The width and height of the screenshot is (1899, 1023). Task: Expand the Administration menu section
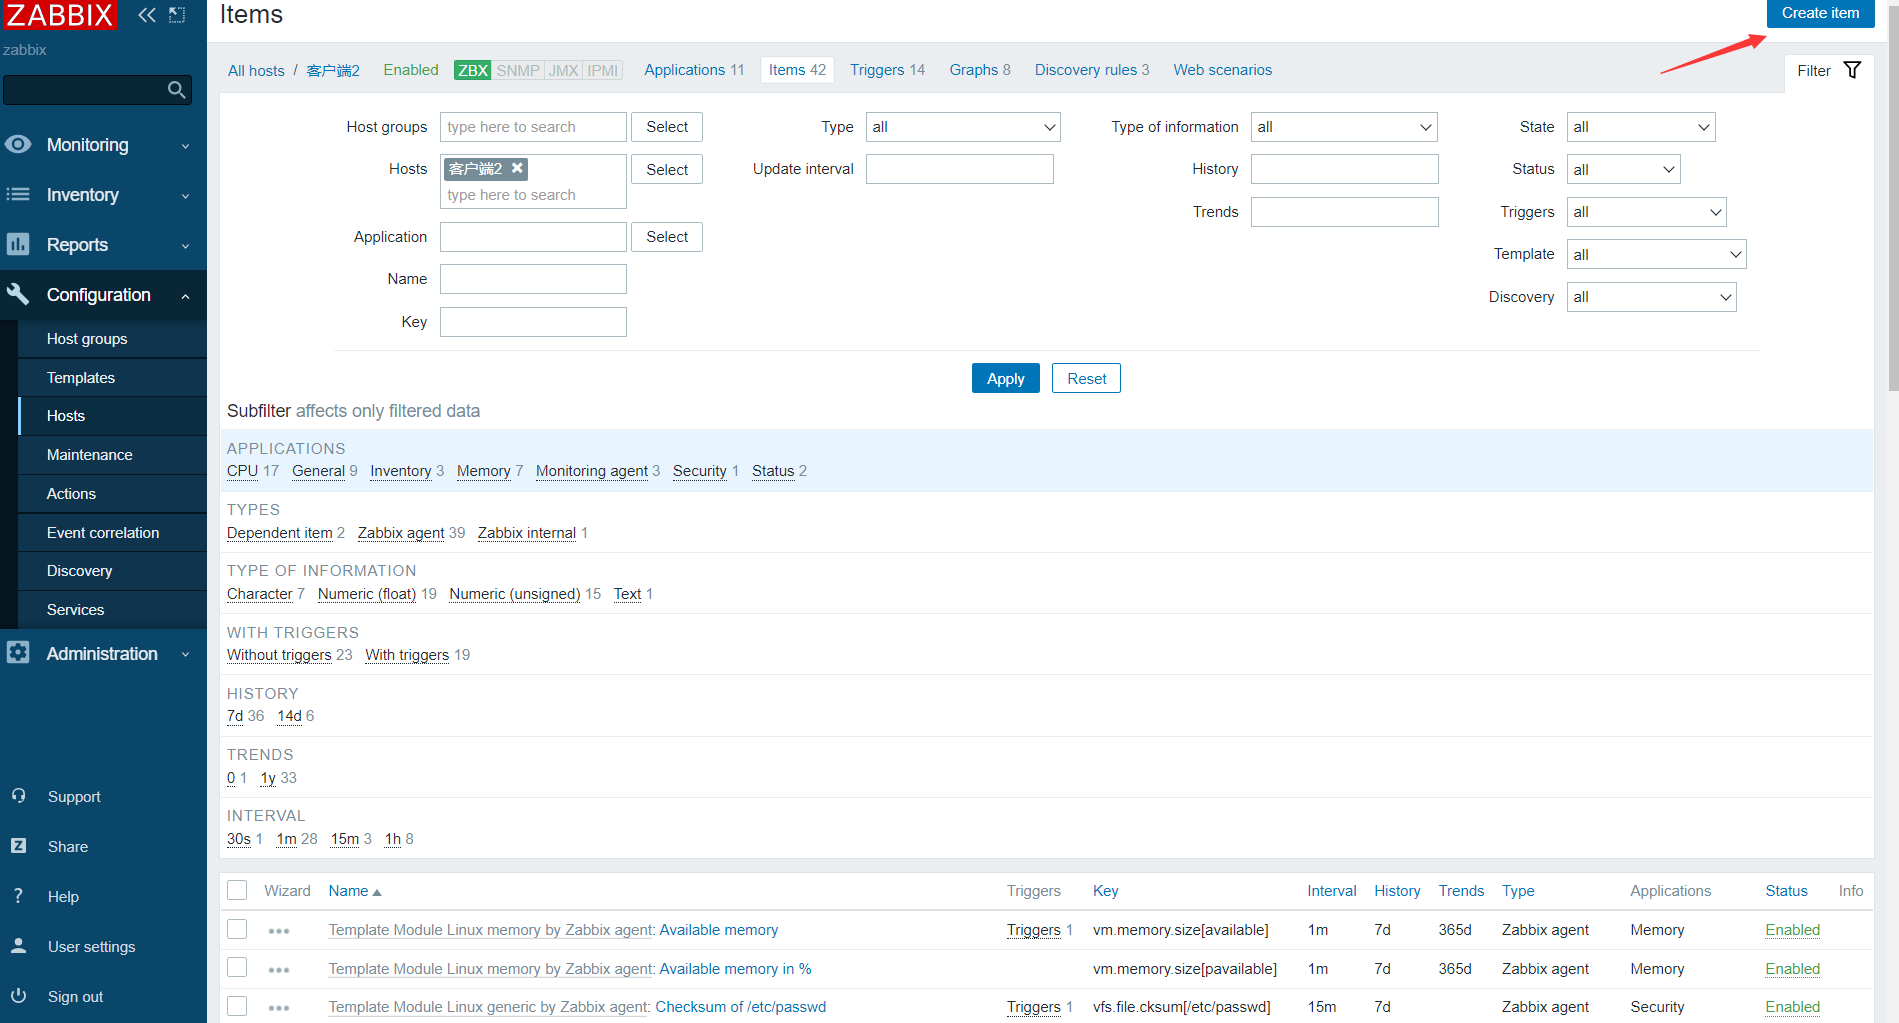(x=103, y=654)
